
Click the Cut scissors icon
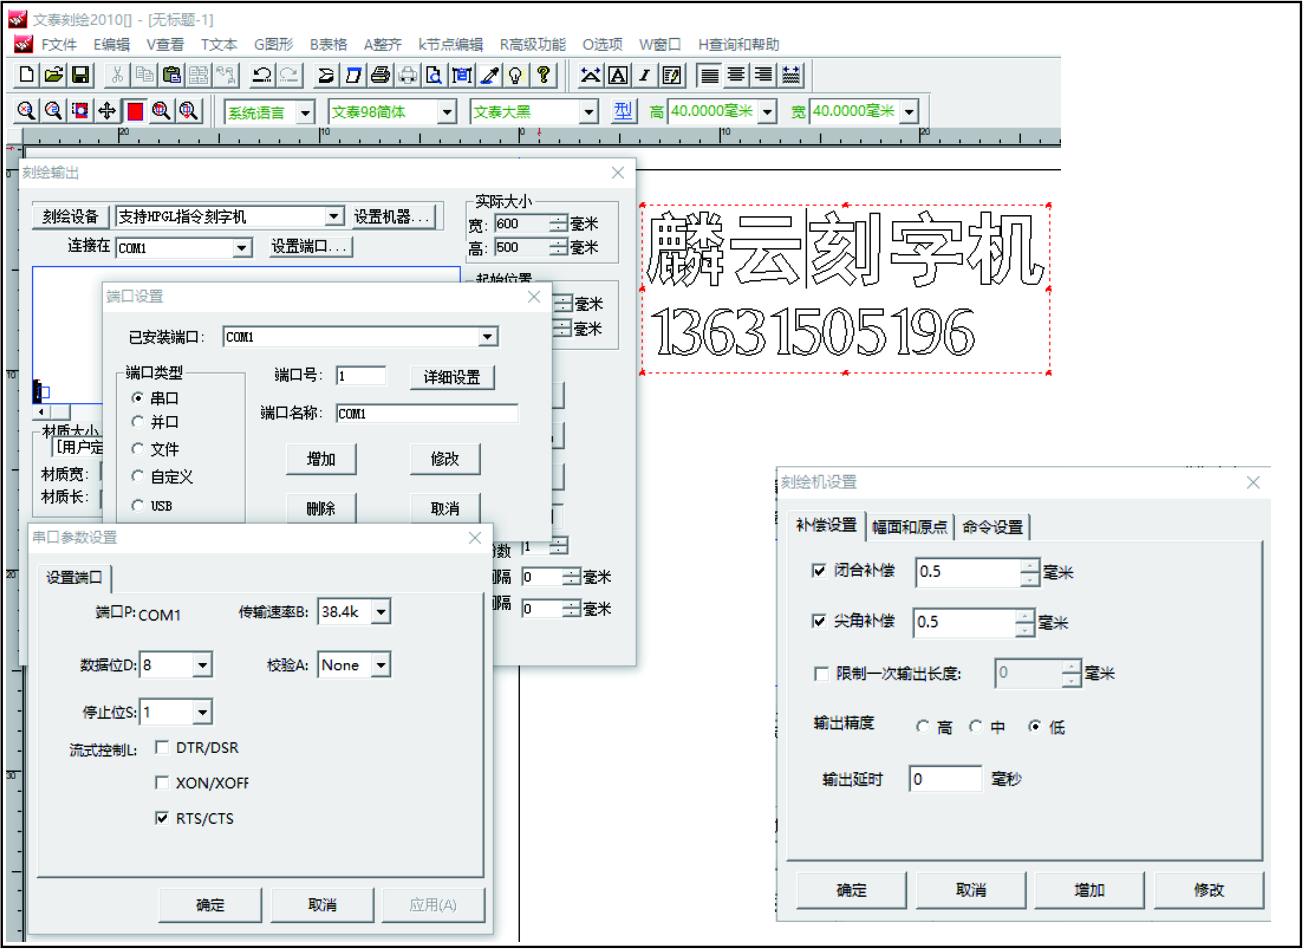click(117, 75)
